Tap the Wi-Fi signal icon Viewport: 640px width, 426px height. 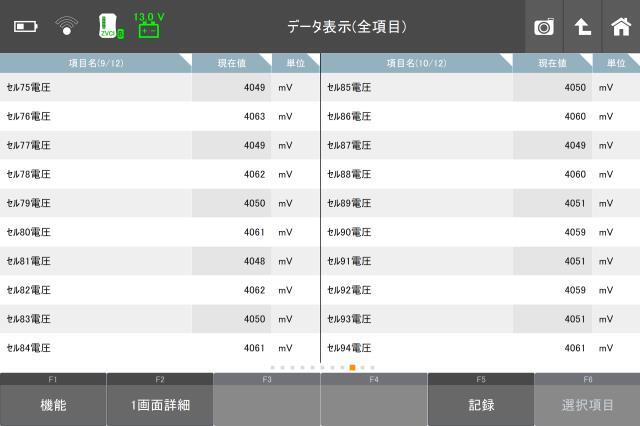pos(67,26)
